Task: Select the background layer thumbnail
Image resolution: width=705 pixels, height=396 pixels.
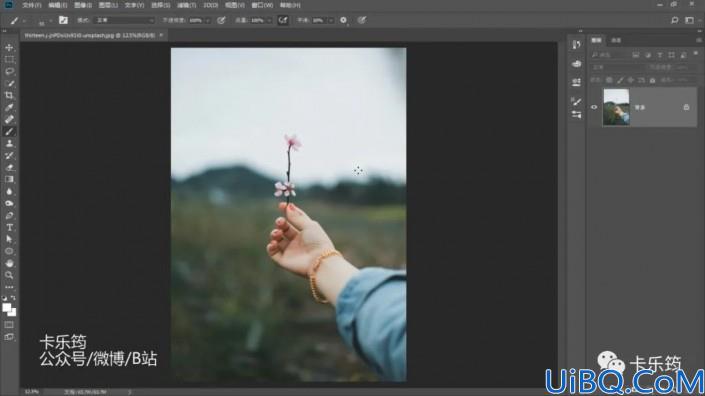Action: 616,107
